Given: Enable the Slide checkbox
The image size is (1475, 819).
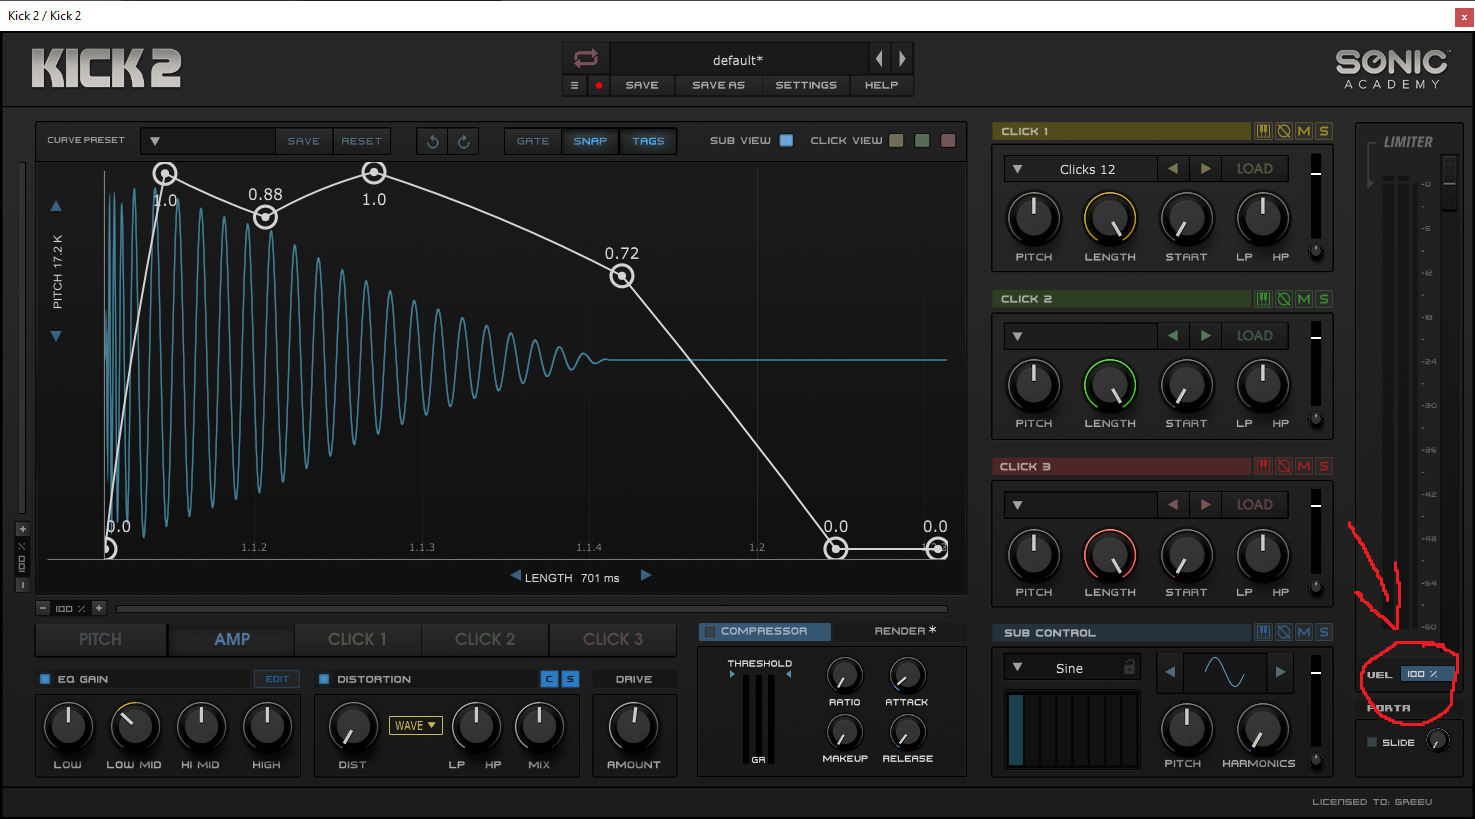Looking at the screenshot, I should (x=1372, y=742).
